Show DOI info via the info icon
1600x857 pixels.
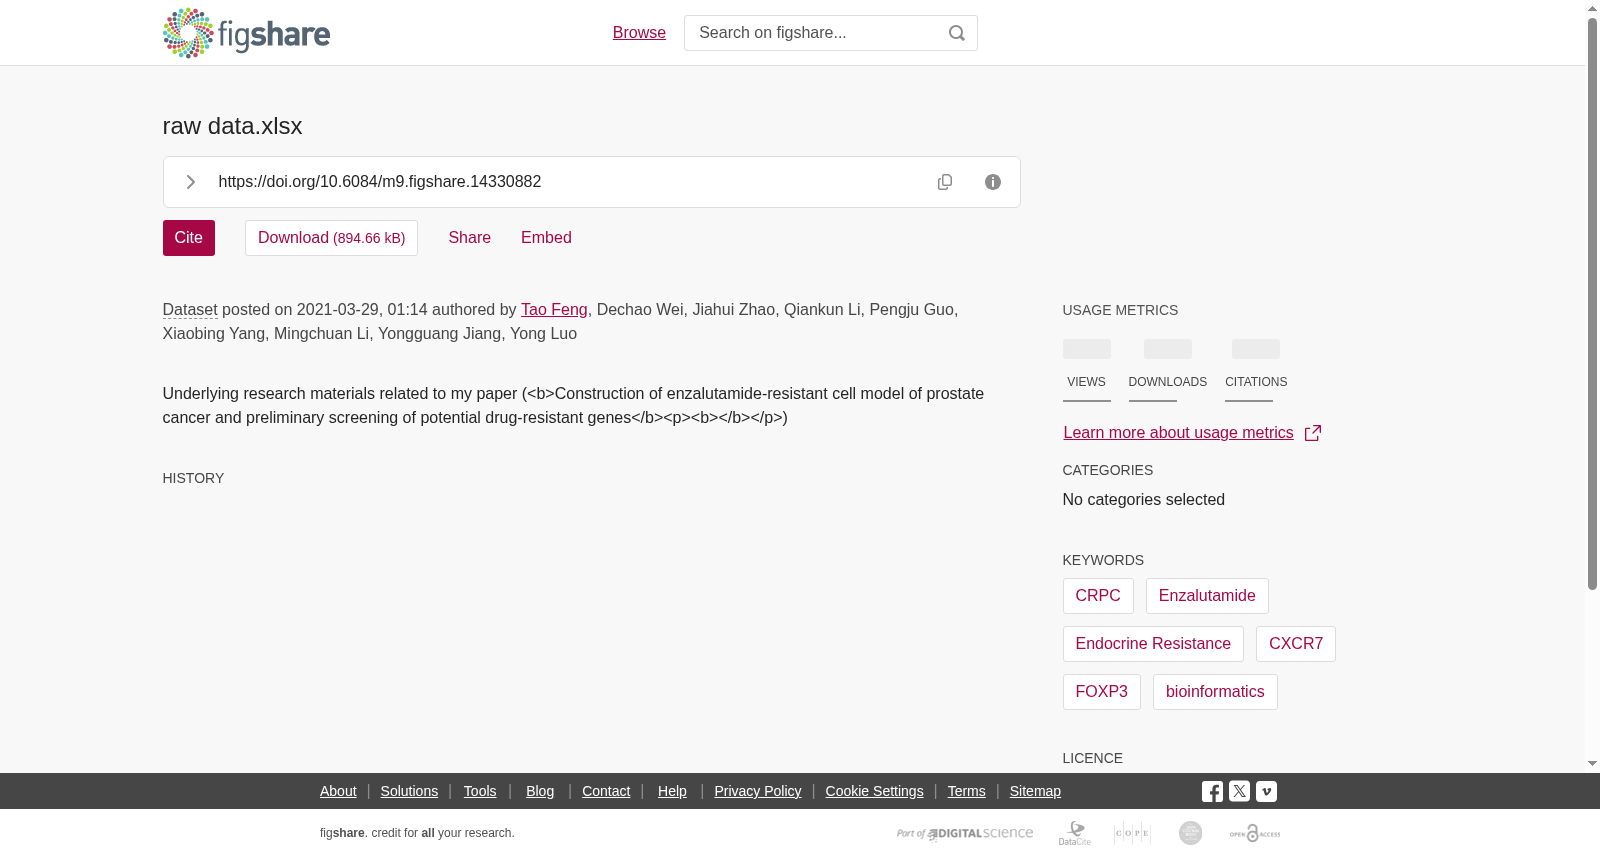[x=993, y=182]
